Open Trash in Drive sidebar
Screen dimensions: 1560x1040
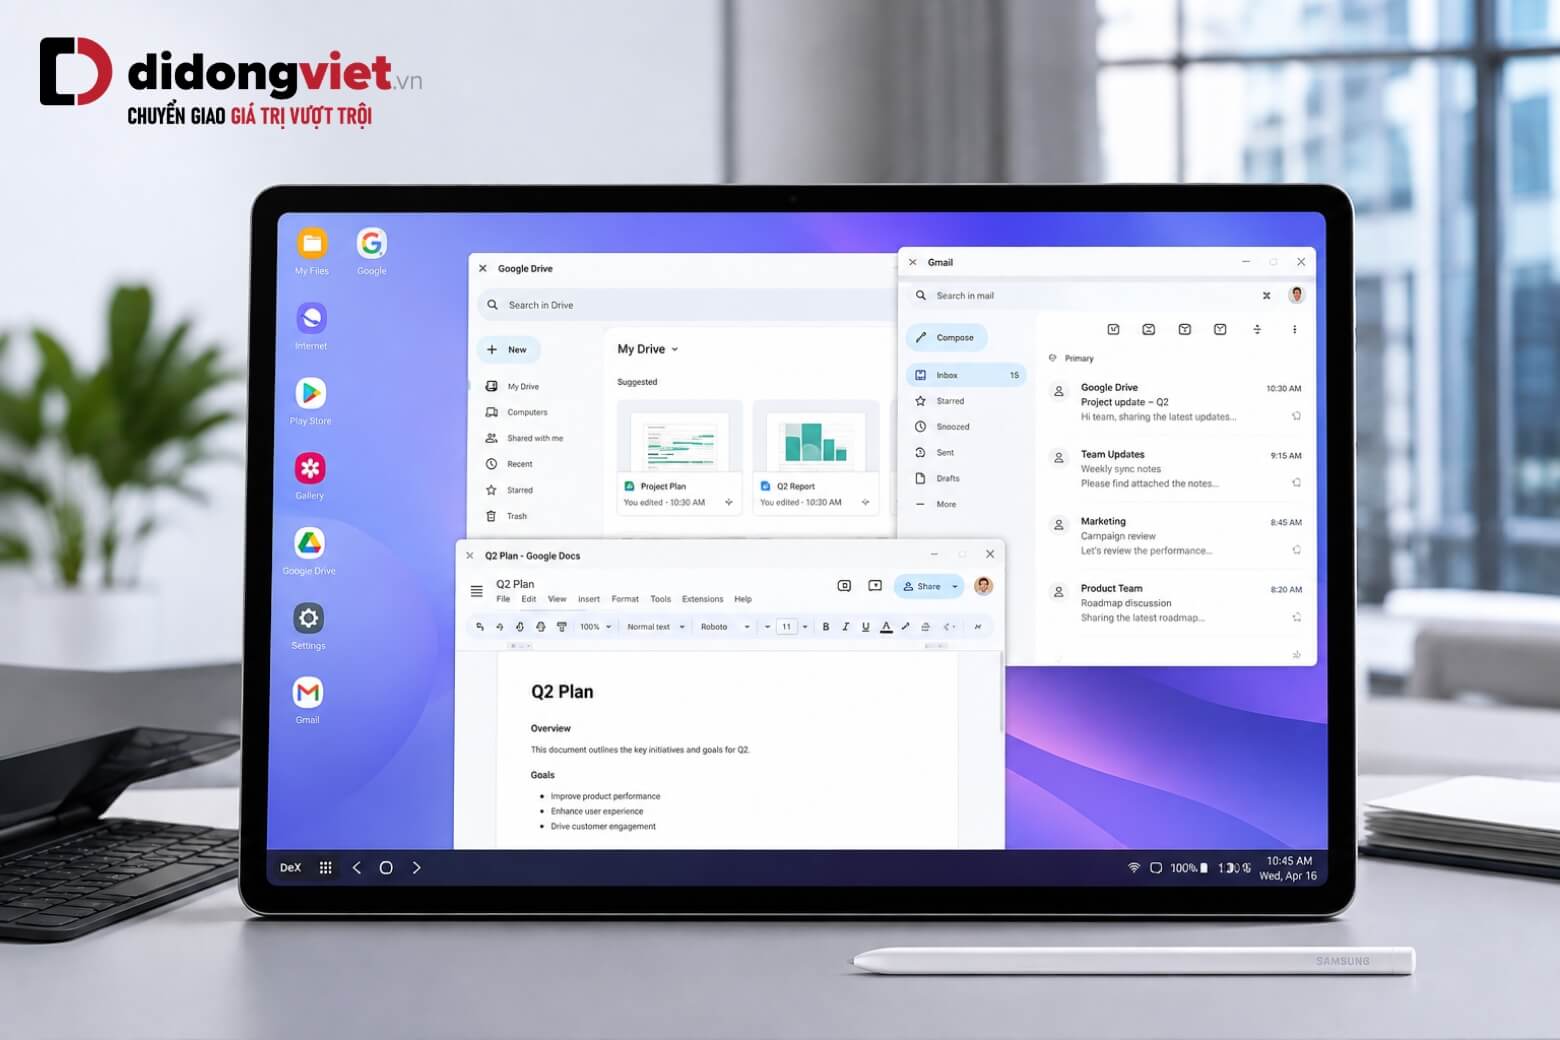pyautogui.click(x=507, y=516)
